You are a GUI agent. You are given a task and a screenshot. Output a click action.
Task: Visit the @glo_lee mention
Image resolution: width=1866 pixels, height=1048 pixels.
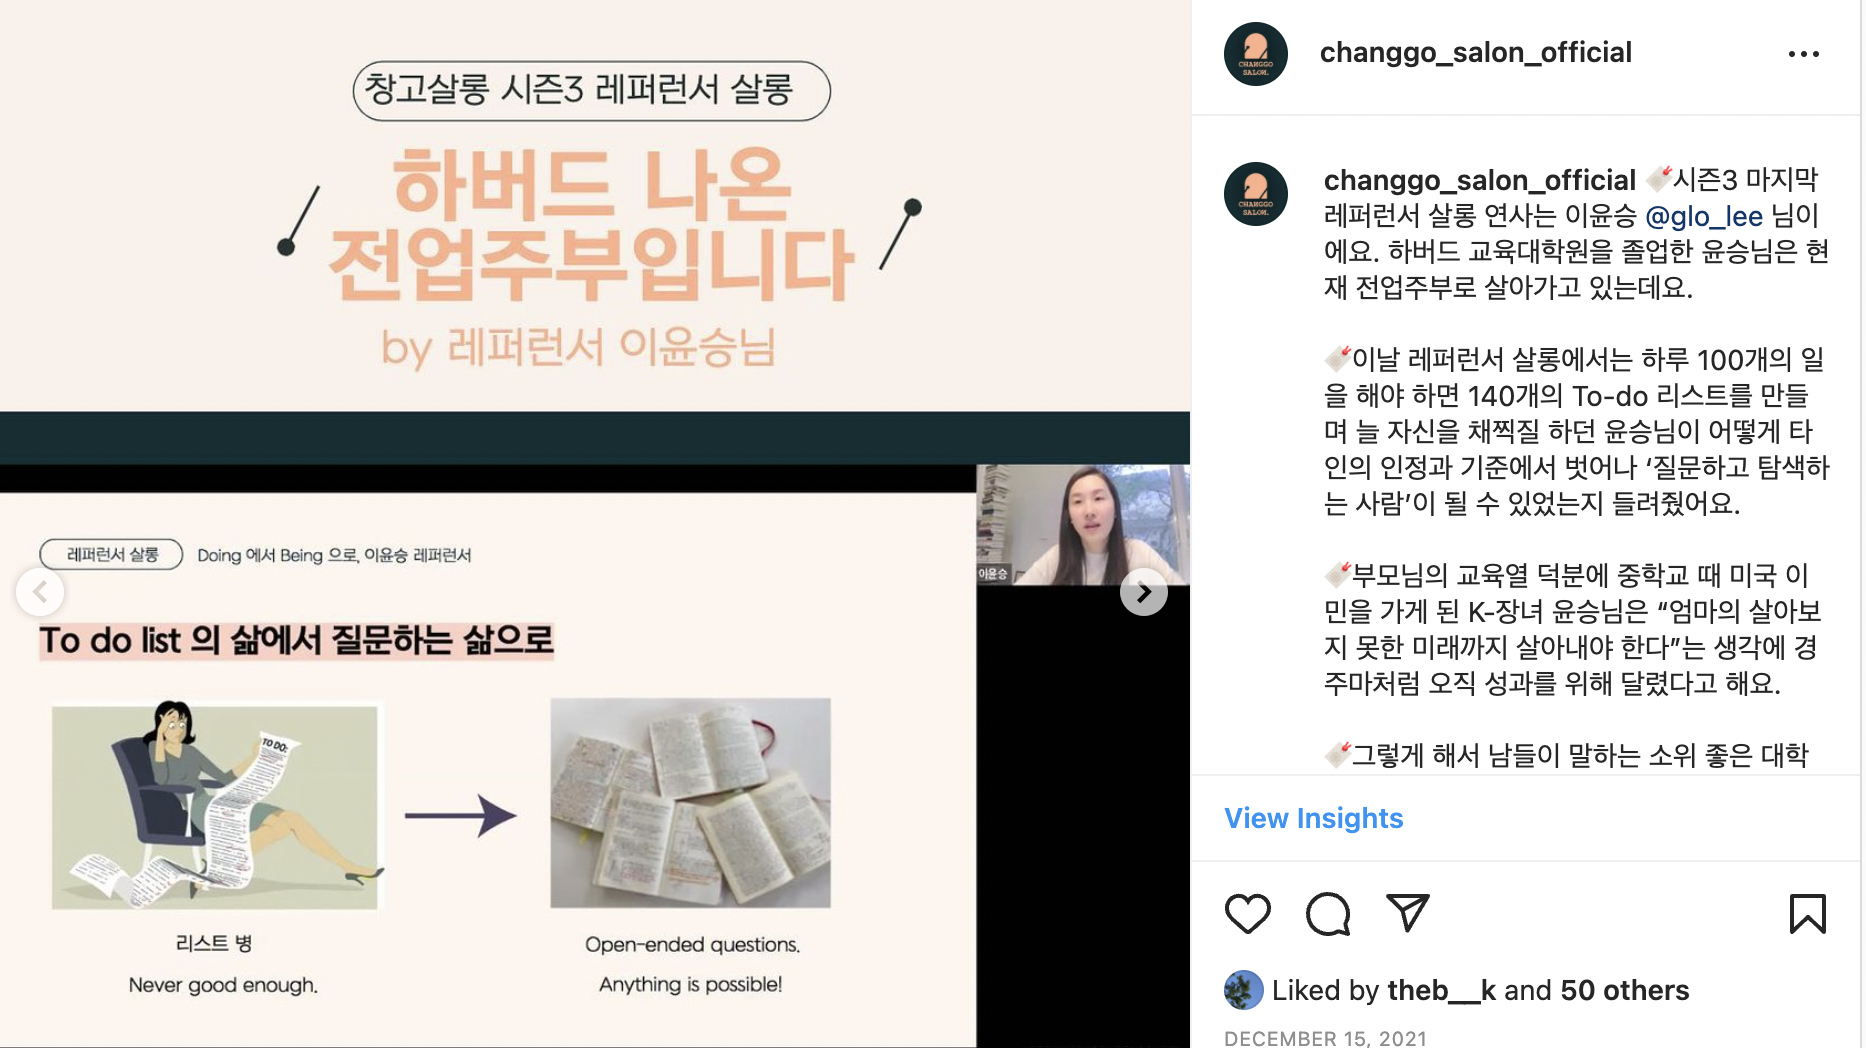click(1704, 216)
